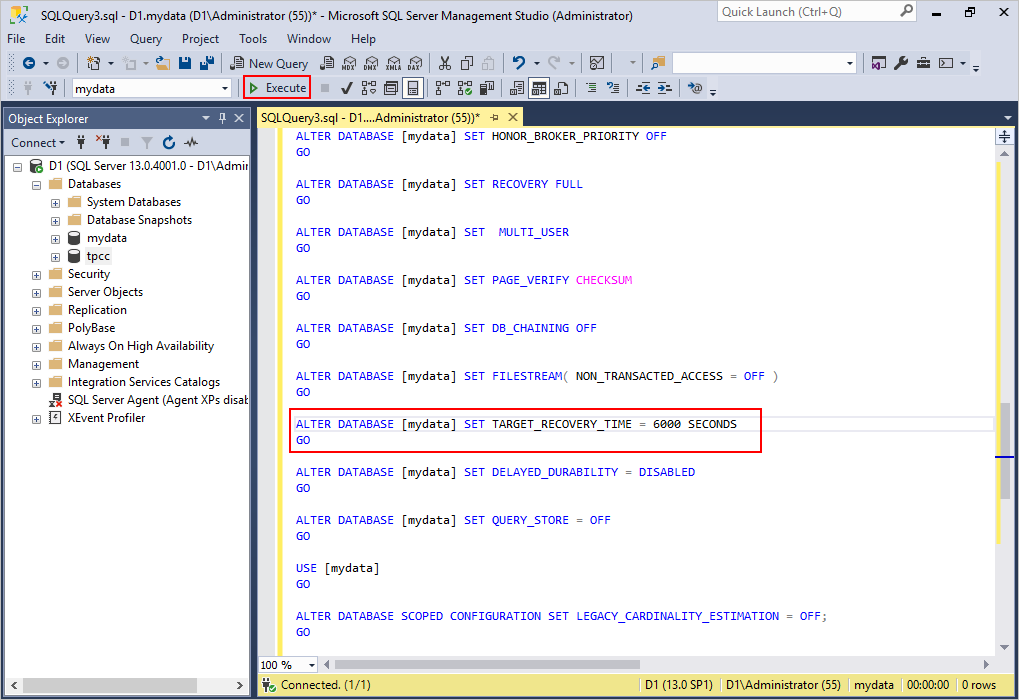Open the Query menu
This screenshot has height=700, width=1019.
click(146, 39)
